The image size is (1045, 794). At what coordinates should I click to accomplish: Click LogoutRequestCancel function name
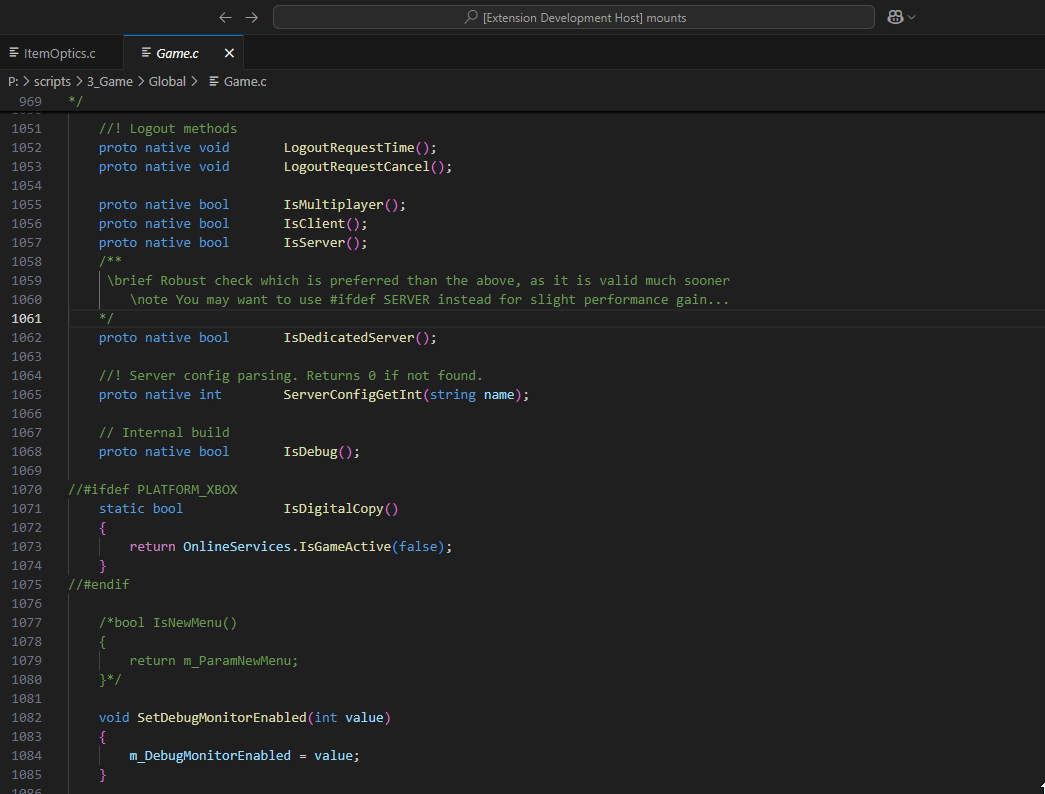pyautogui.click(x=357, y=167)
